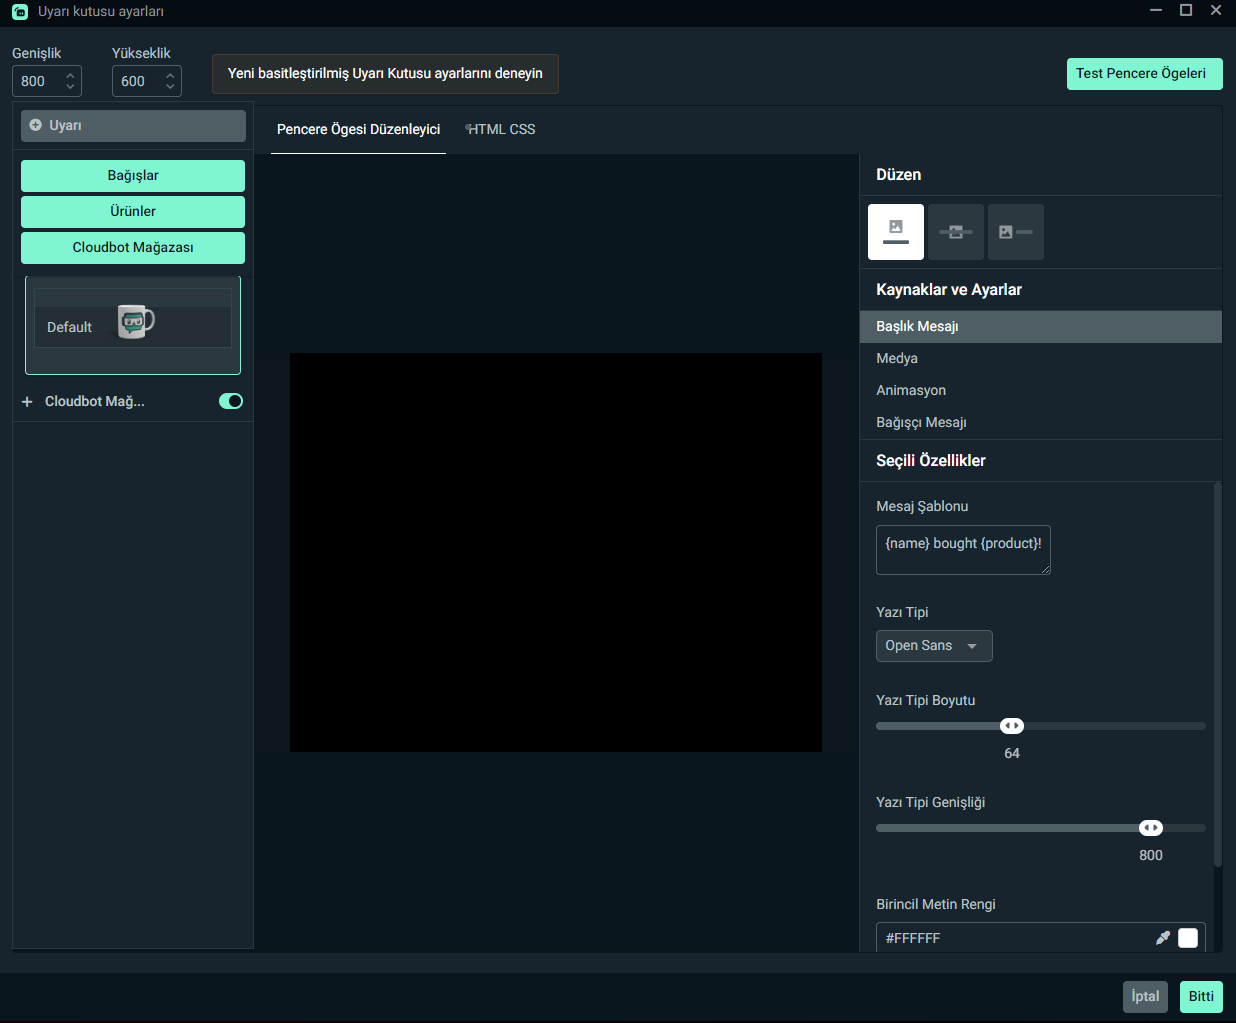
Task: Click the Ürünler button
Action: (133, 212)
